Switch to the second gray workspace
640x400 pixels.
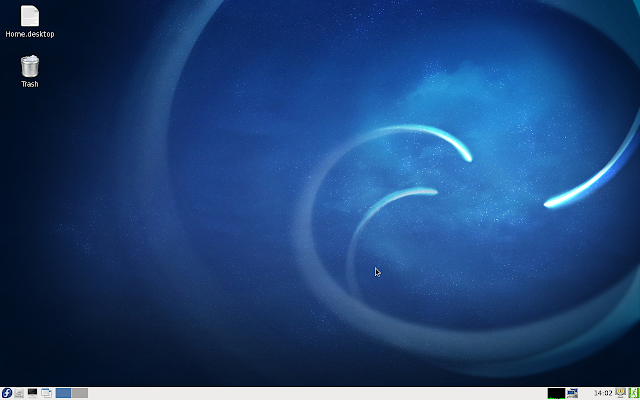(80, 393)
